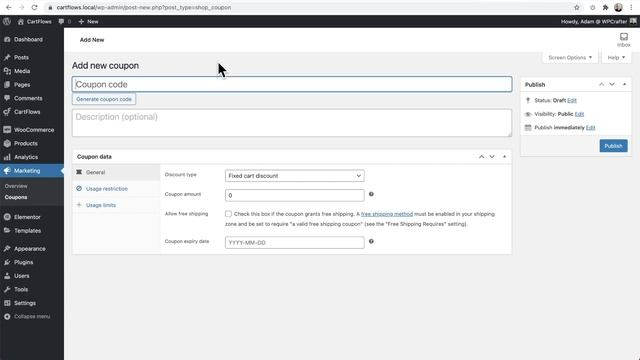Open the Dashboard icon in sidebar
This screenshot has height=360, width=640.
7,40
